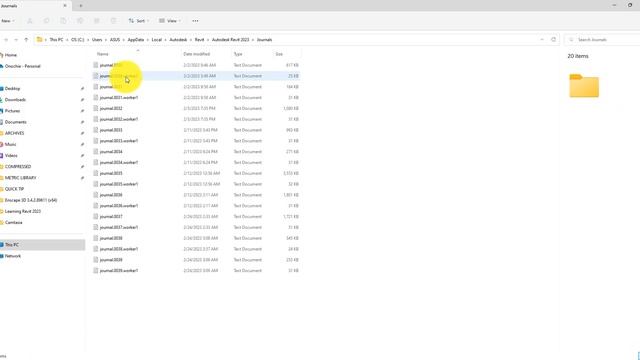
Task: Click the Copy icon in the toolbar
Action: [47, 21]
